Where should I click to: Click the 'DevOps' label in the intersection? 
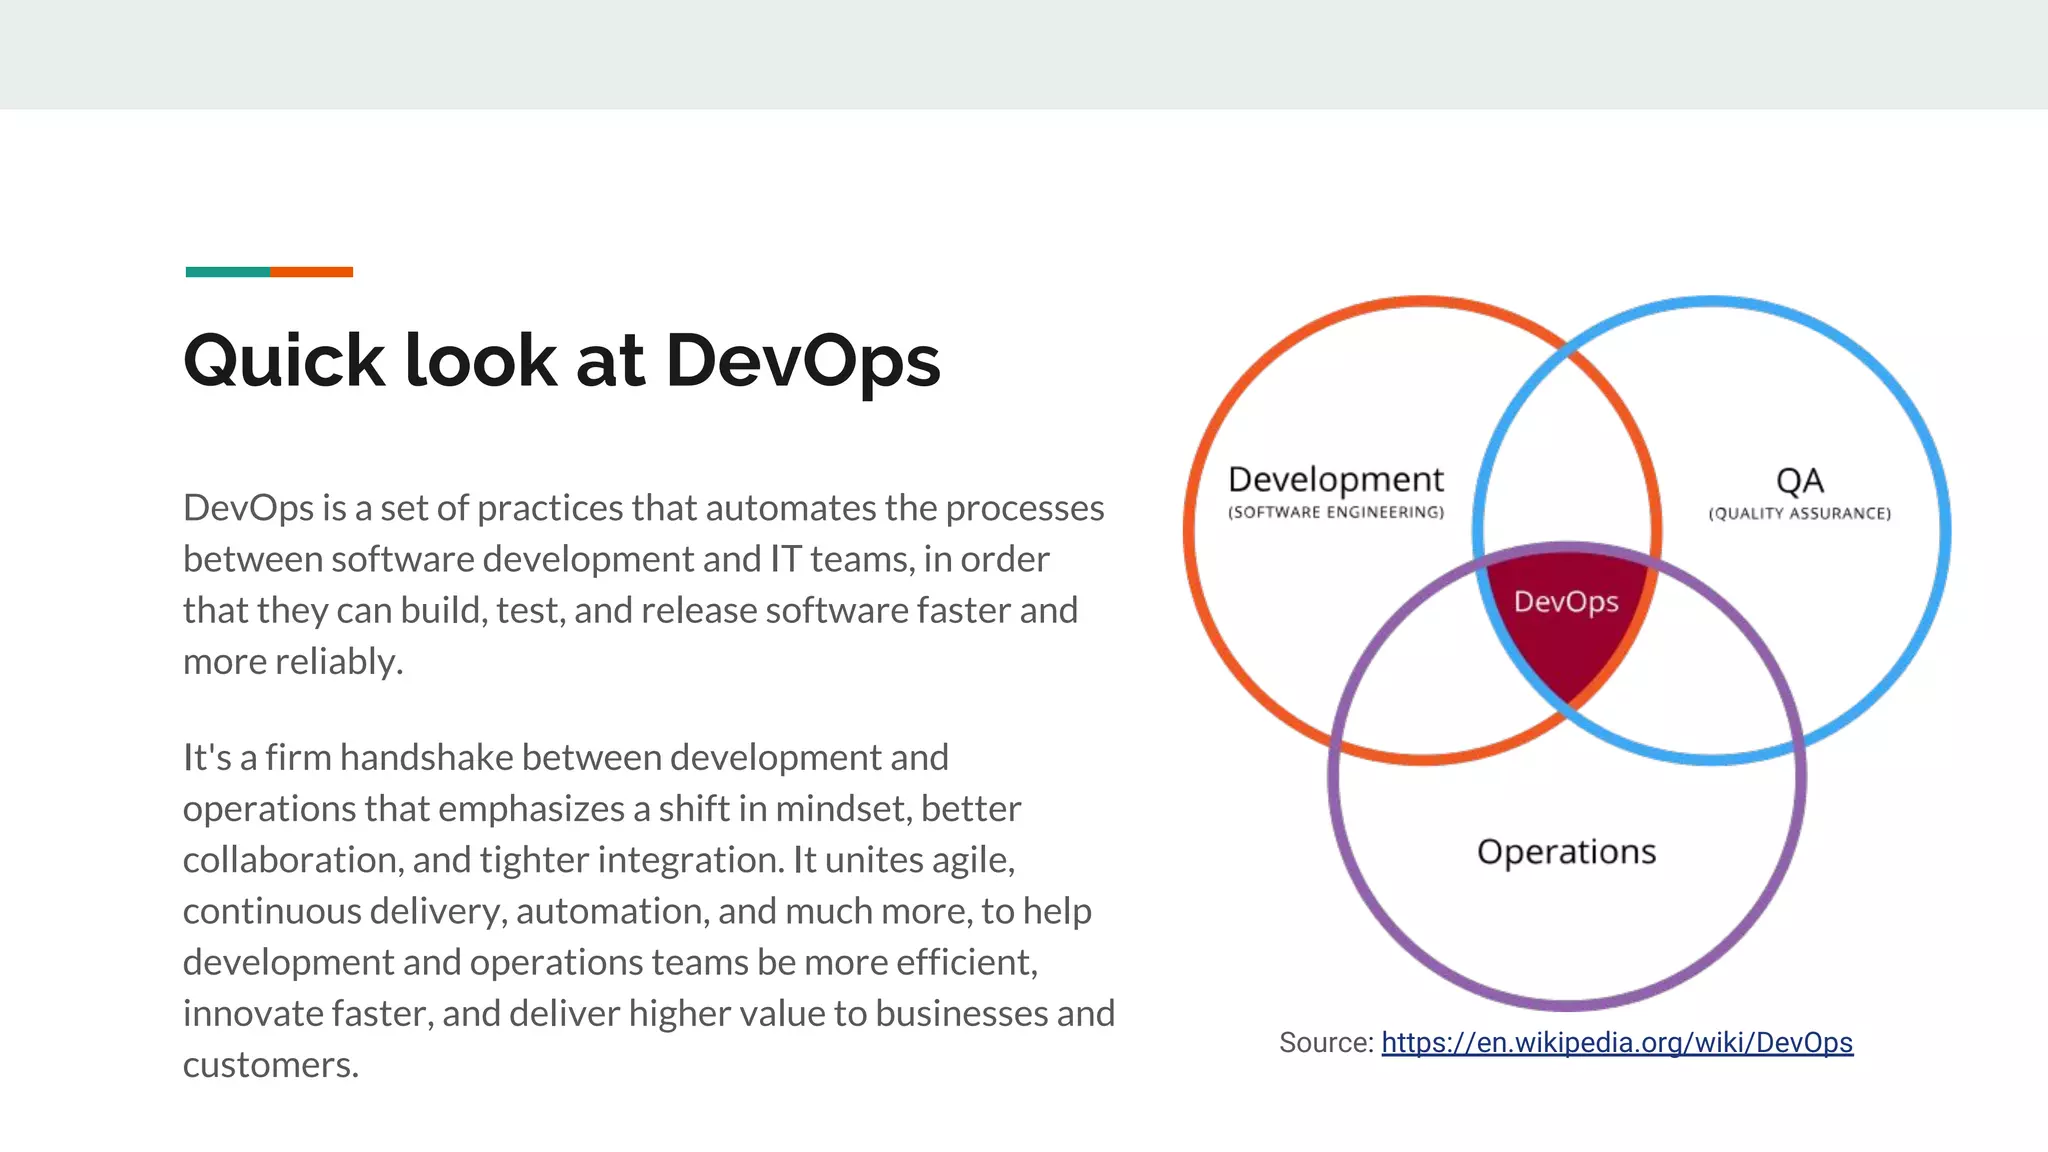pyautogui.click(x=1566, y=601)
